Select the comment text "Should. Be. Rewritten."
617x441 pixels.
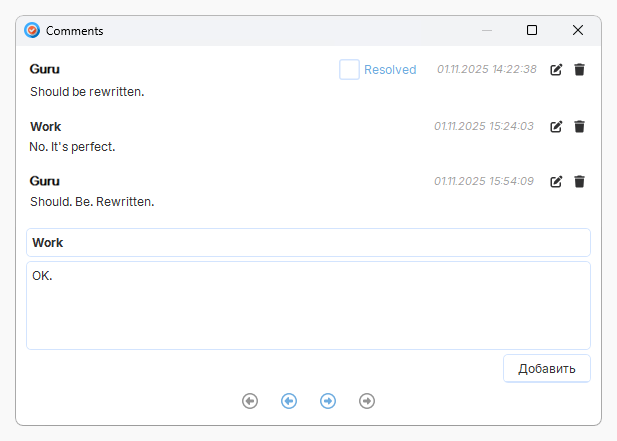(x=92, y=202)
